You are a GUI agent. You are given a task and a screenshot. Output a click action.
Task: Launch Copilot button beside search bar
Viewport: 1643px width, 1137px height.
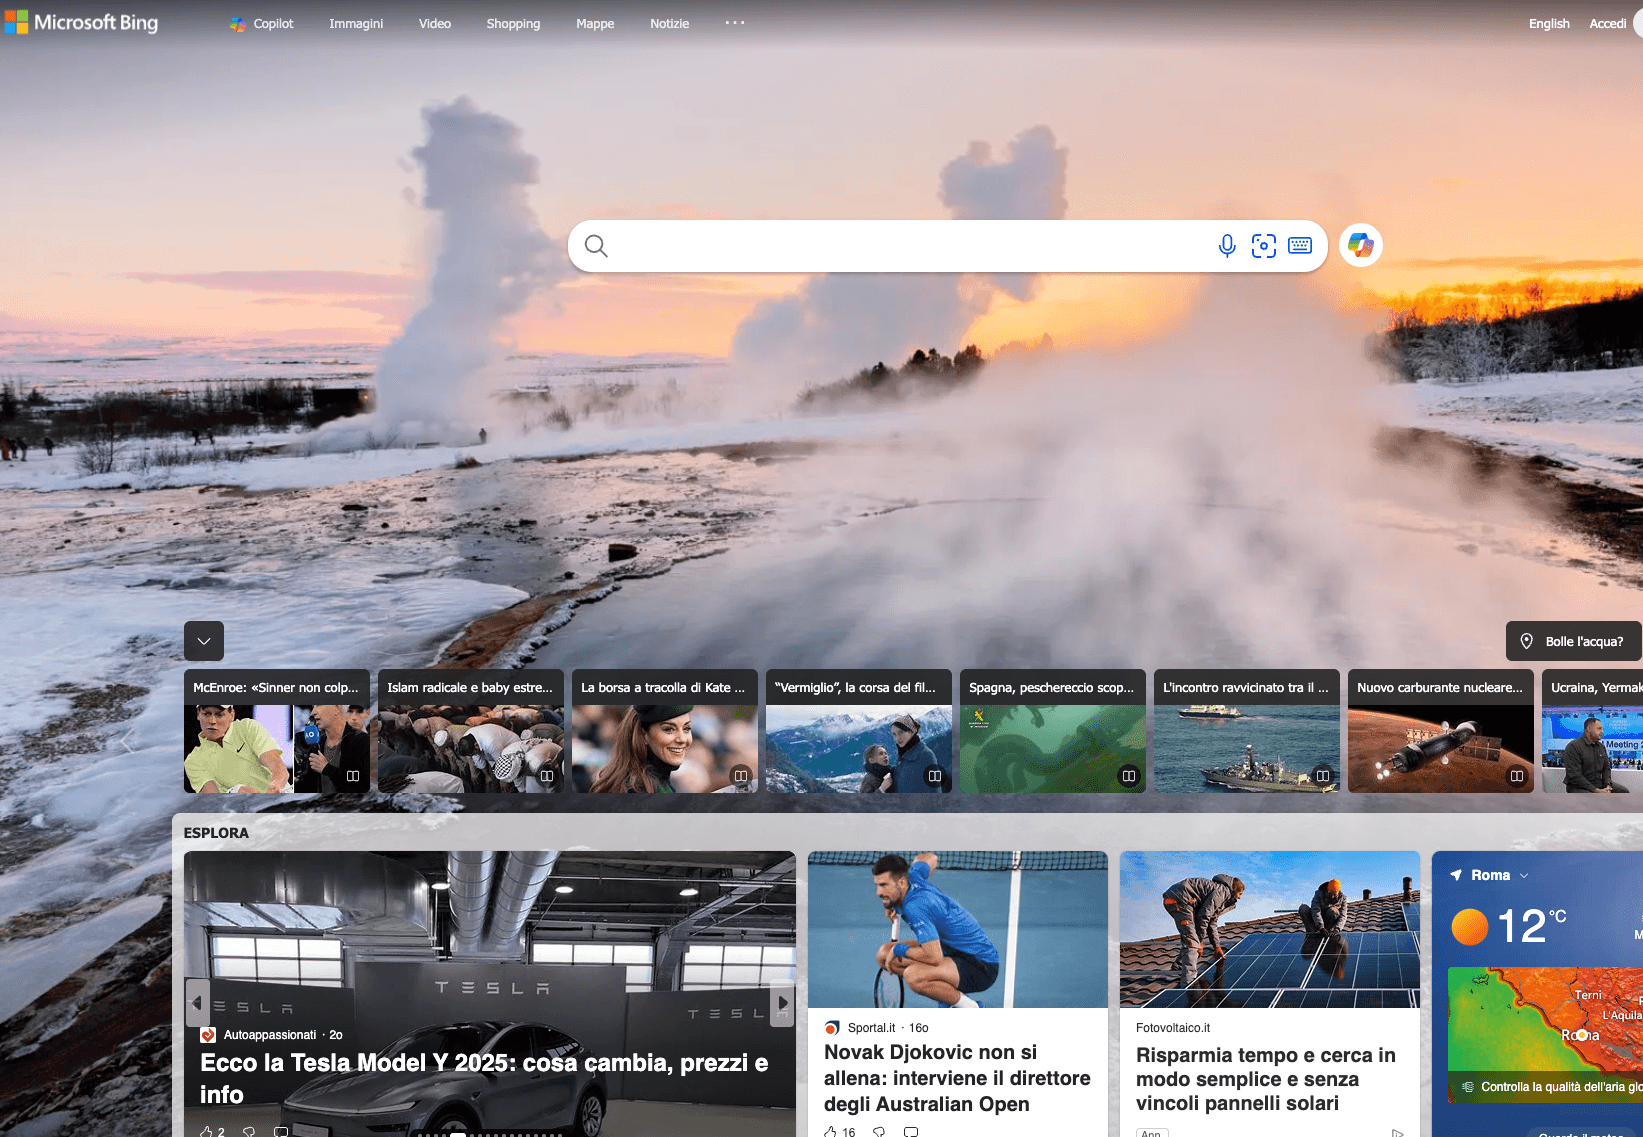pos(1360,245)
